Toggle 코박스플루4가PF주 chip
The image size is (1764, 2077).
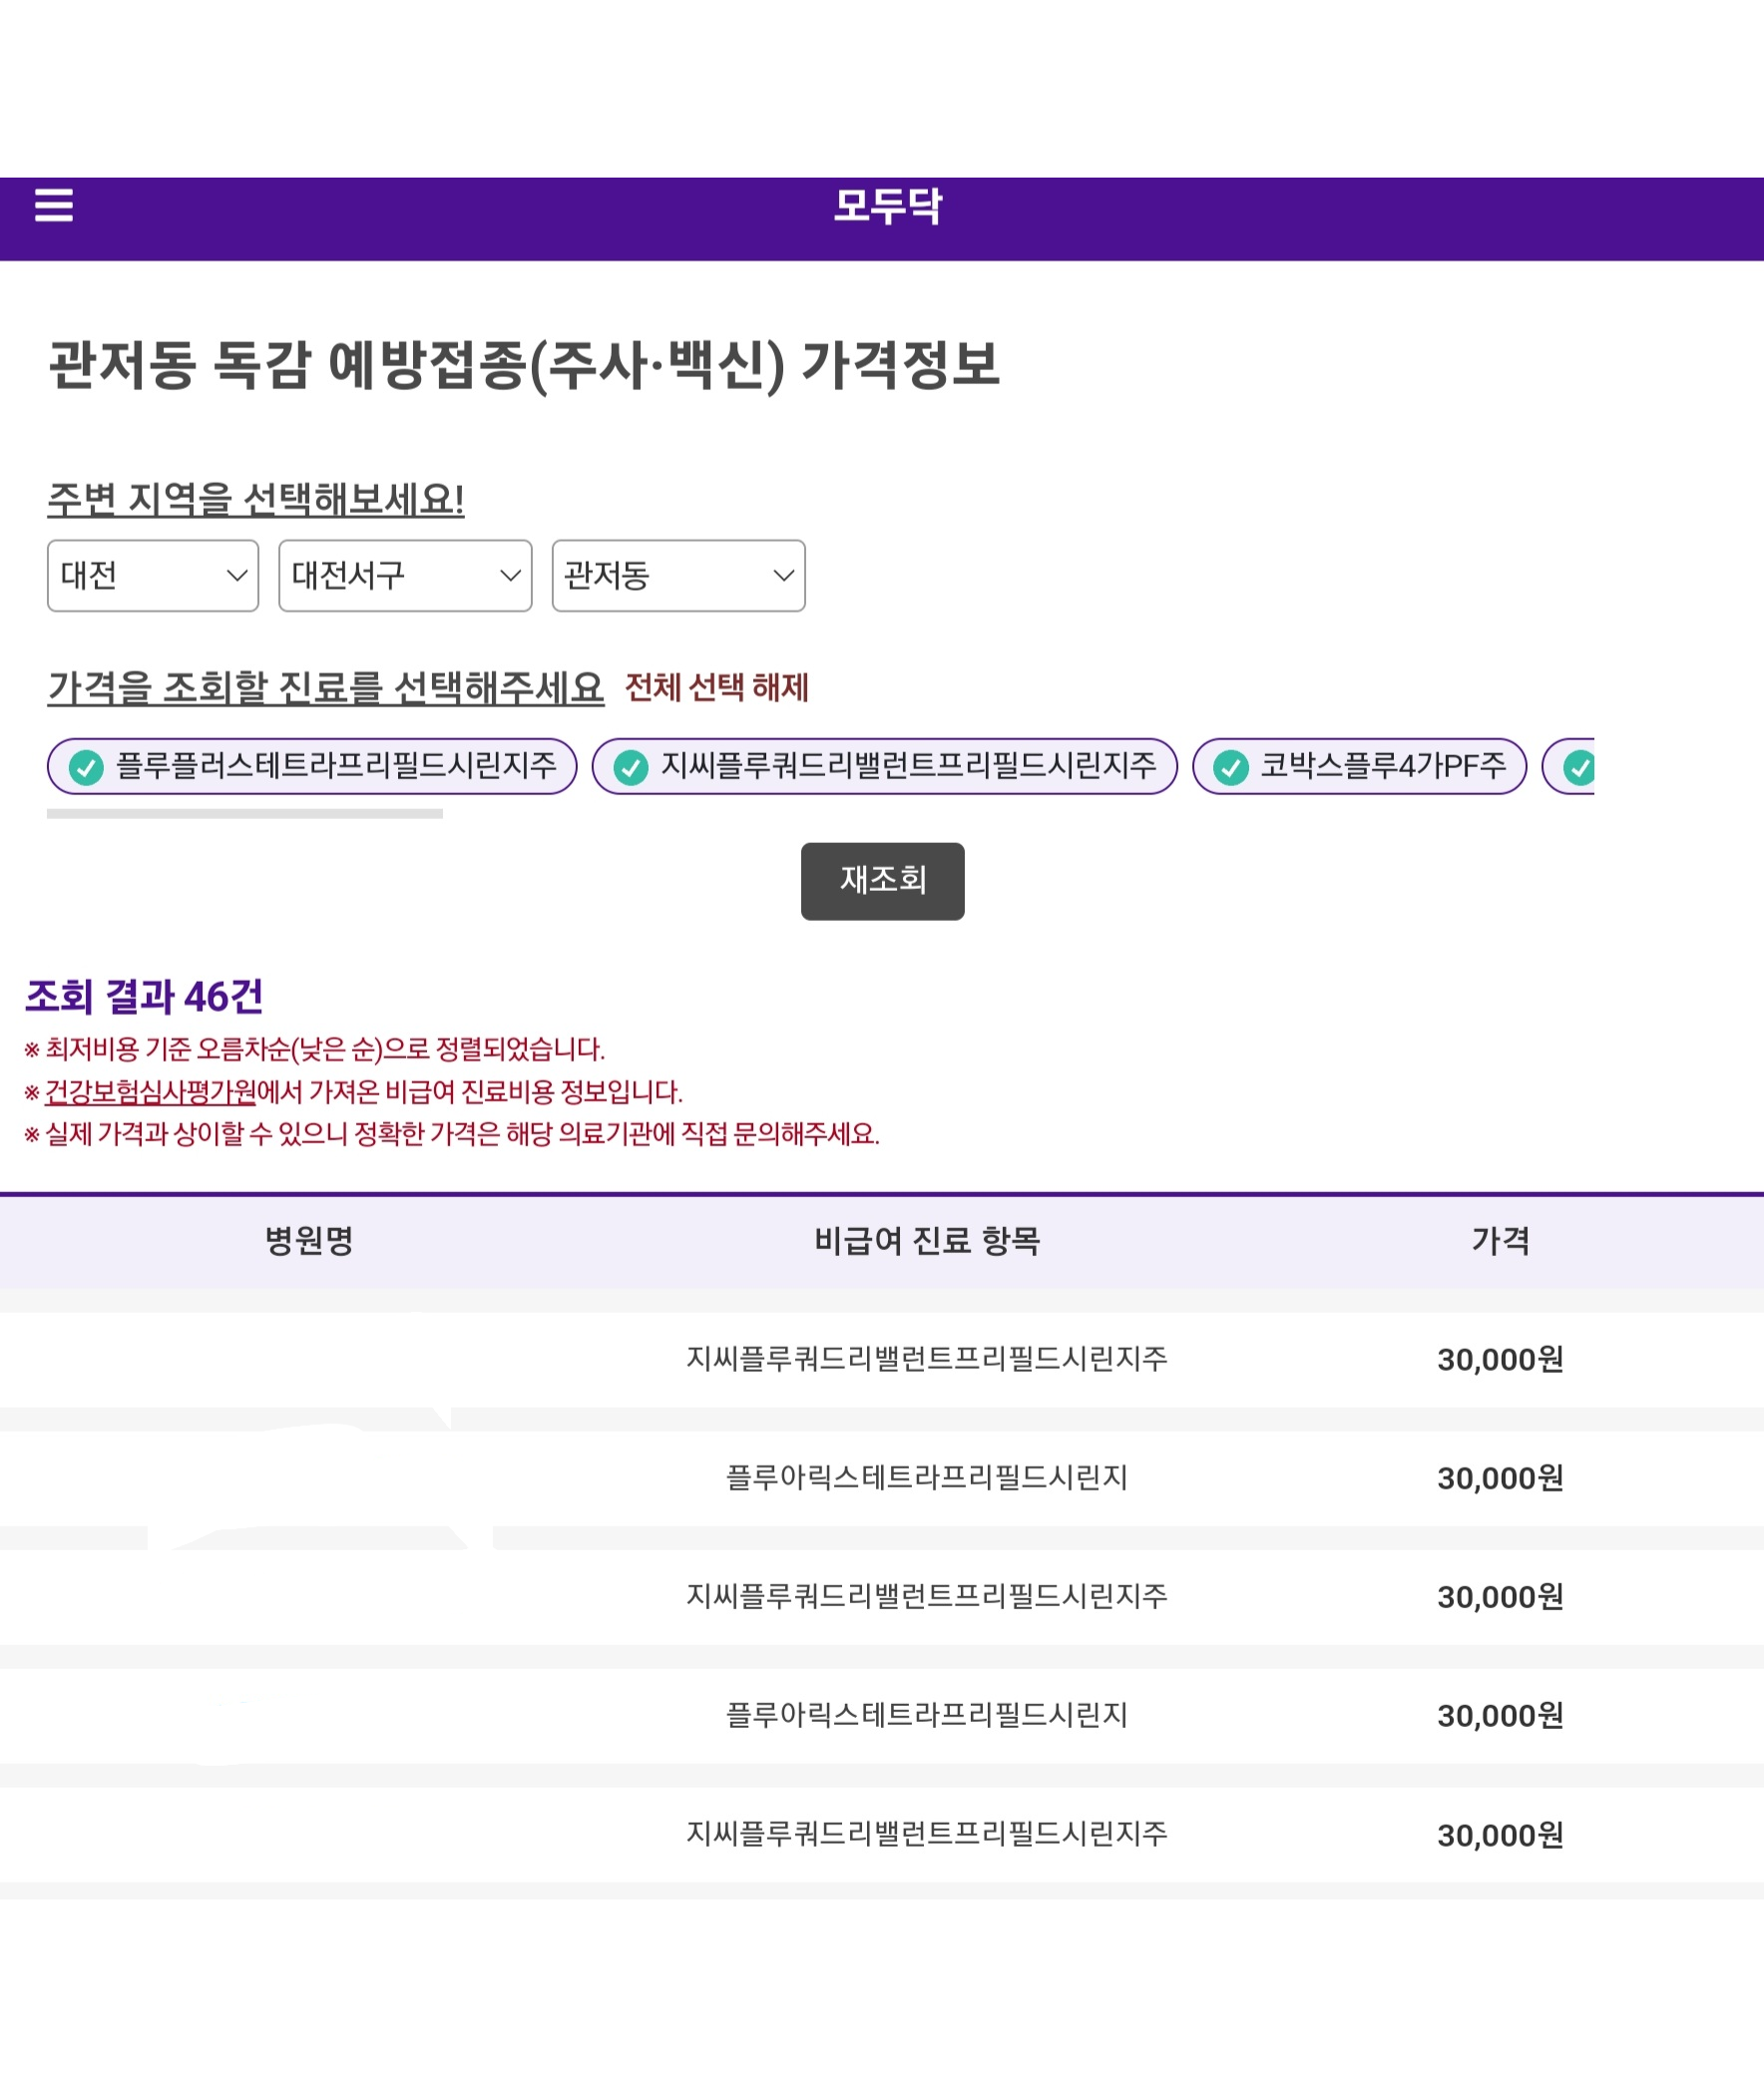pos(1359,766)
